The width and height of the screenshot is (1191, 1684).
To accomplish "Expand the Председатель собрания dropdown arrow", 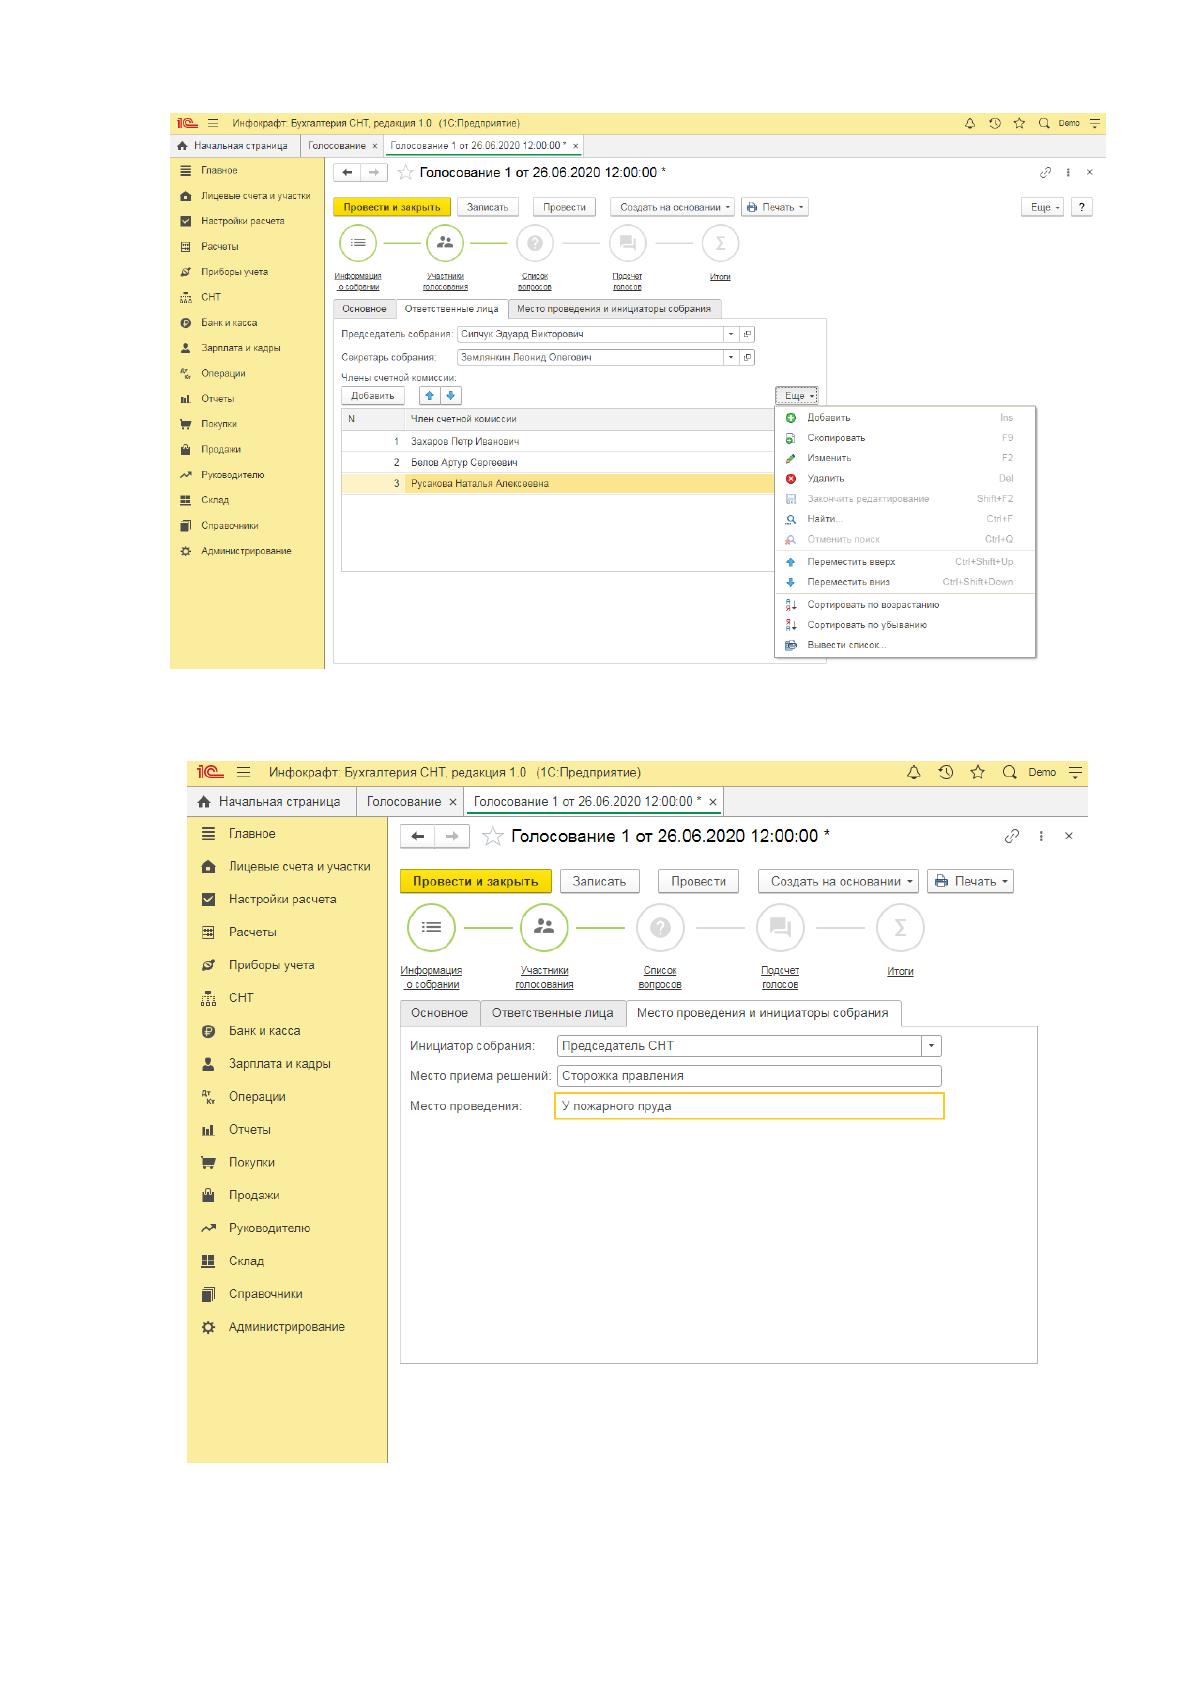I will [731, 334].
